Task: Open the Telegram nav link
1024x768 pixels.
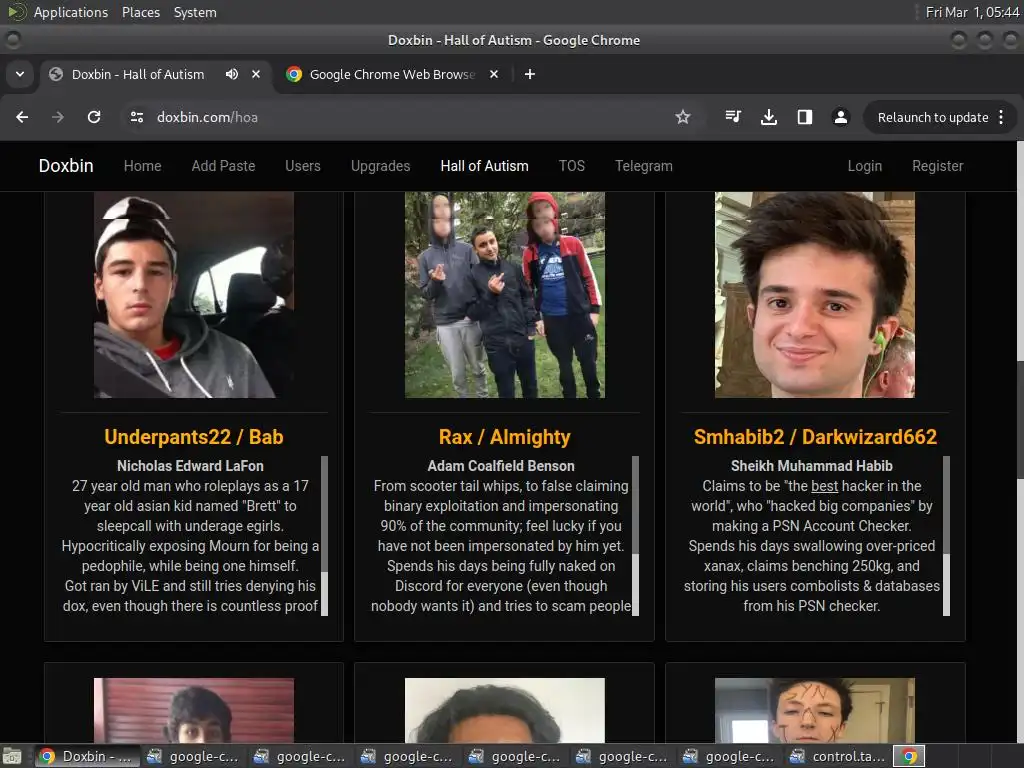Action: 644,166
